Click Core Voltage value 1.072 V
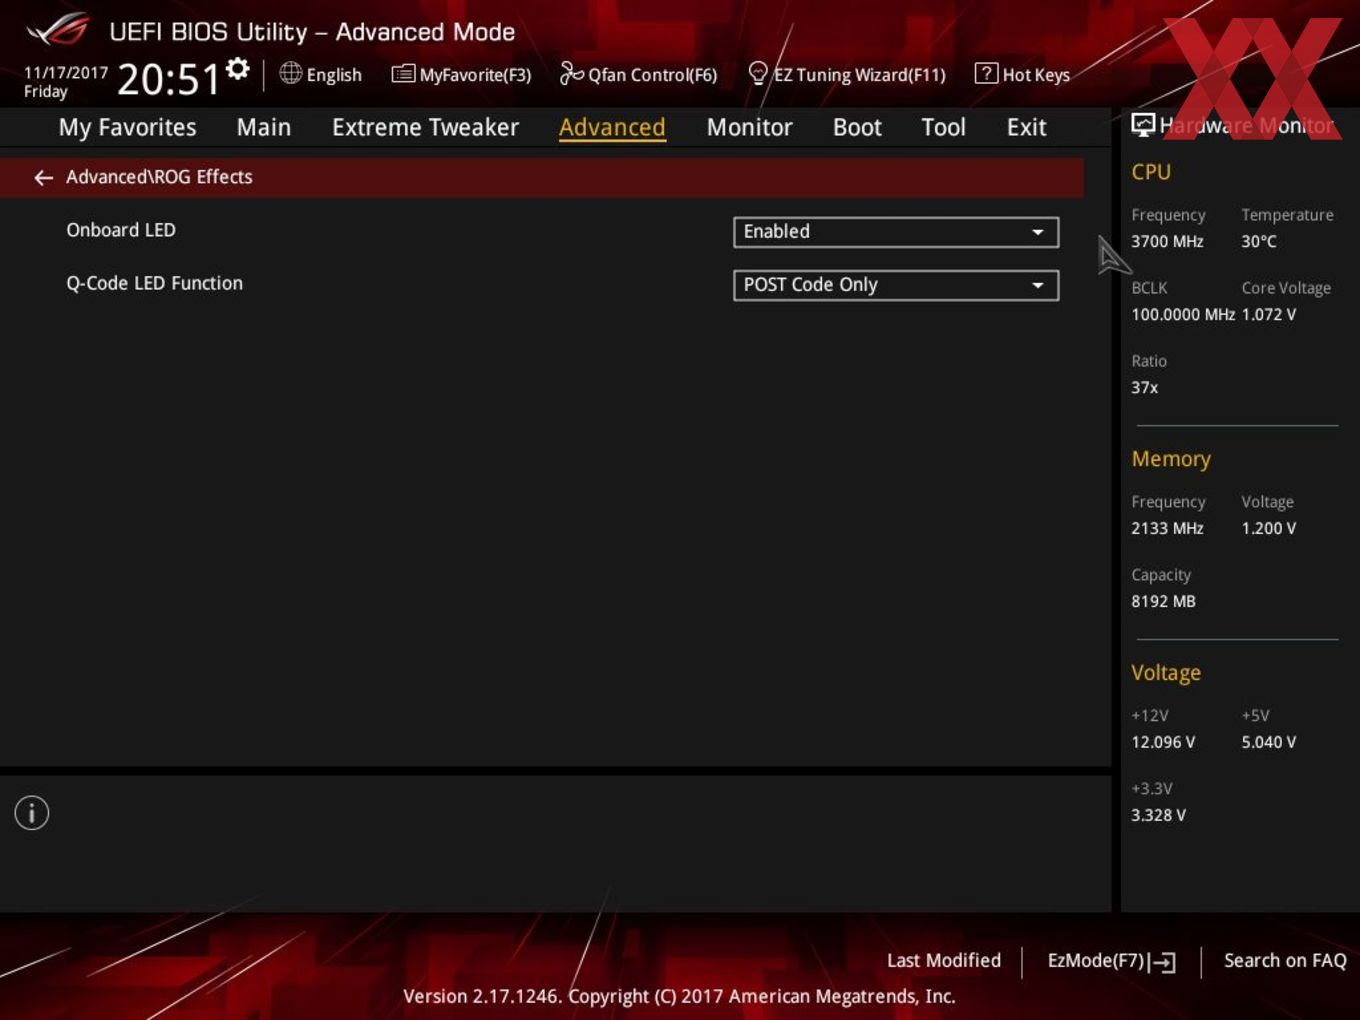 tap(1269, 314)
